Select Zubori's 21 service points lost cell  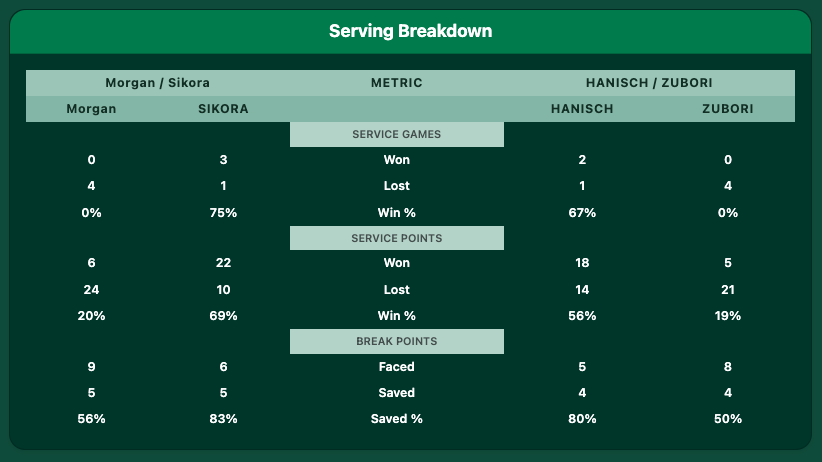coord(728,290)
